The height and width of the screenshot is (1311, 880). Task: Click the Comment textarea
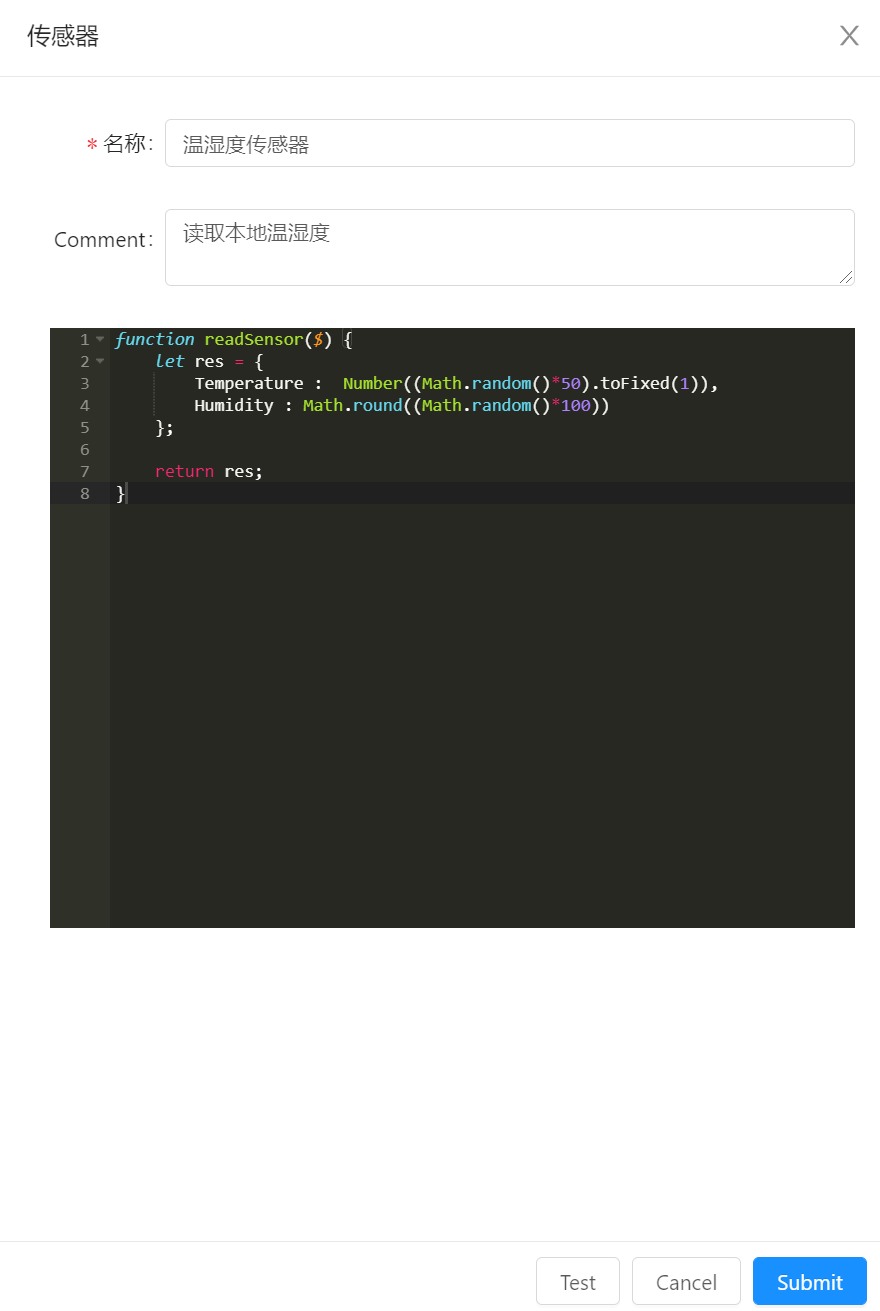[510, 247]
